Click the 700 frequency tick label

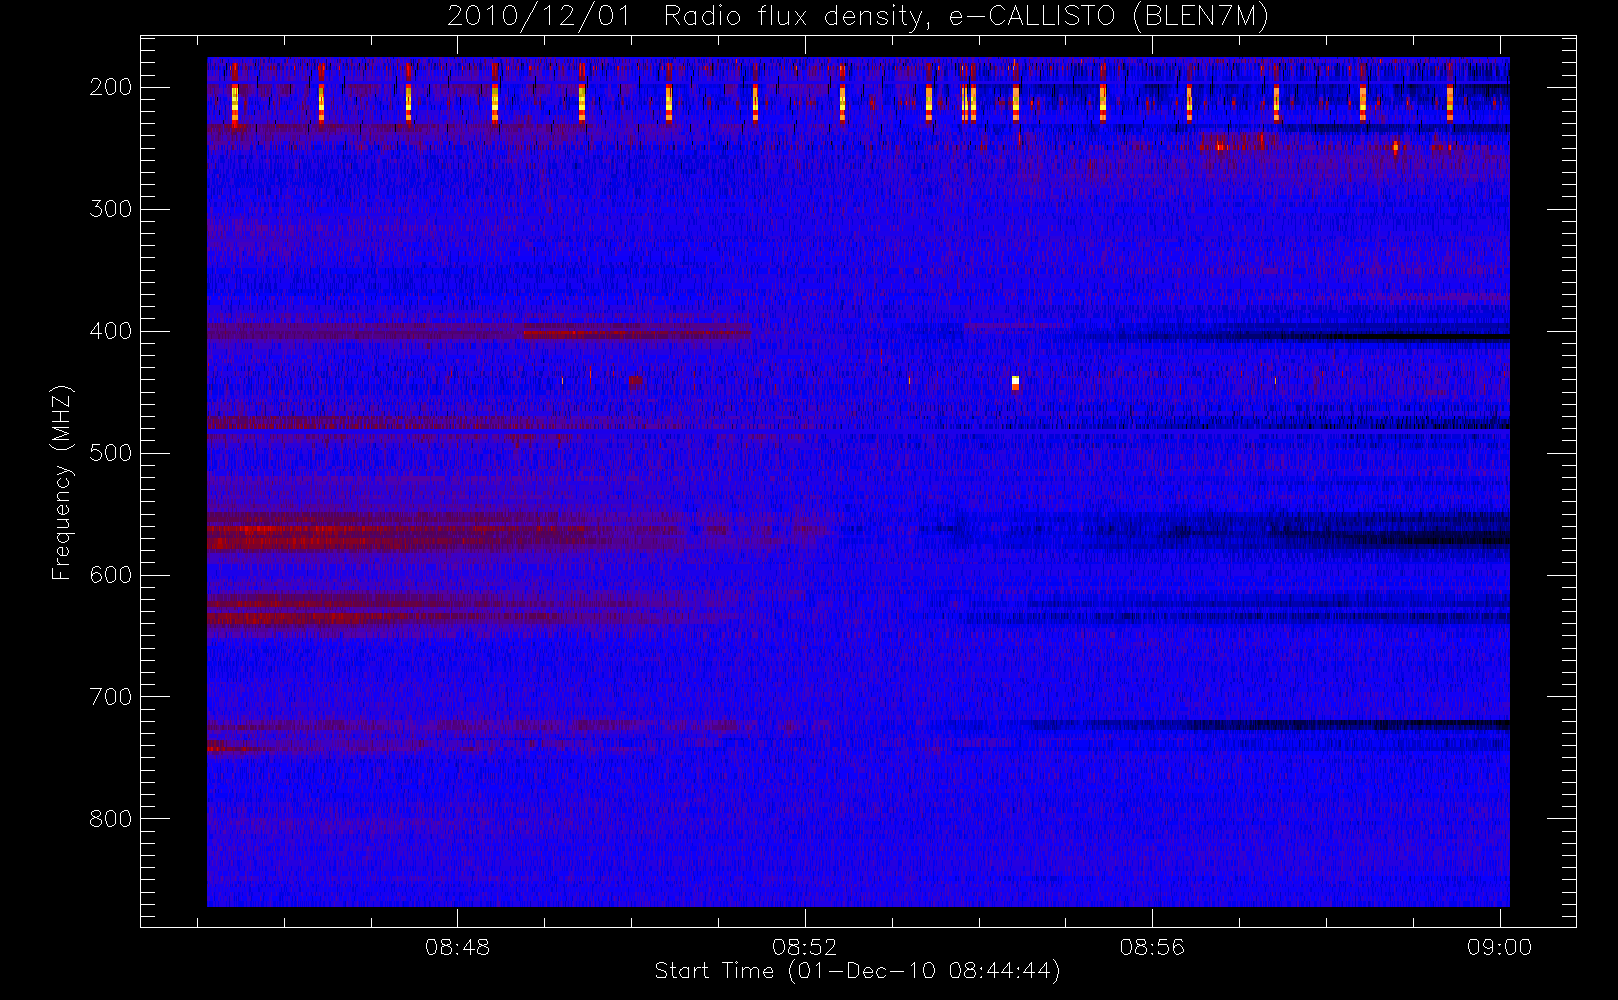click(x=111, y=697)
